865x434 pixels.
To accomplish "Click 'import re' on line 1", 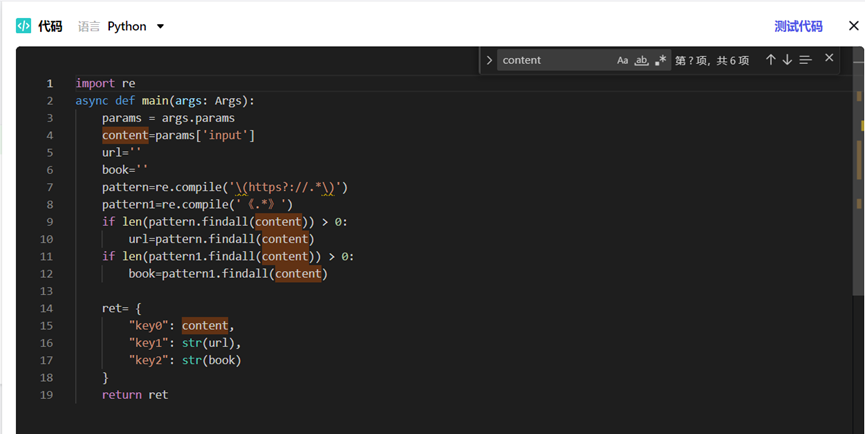I will [105, 83].
